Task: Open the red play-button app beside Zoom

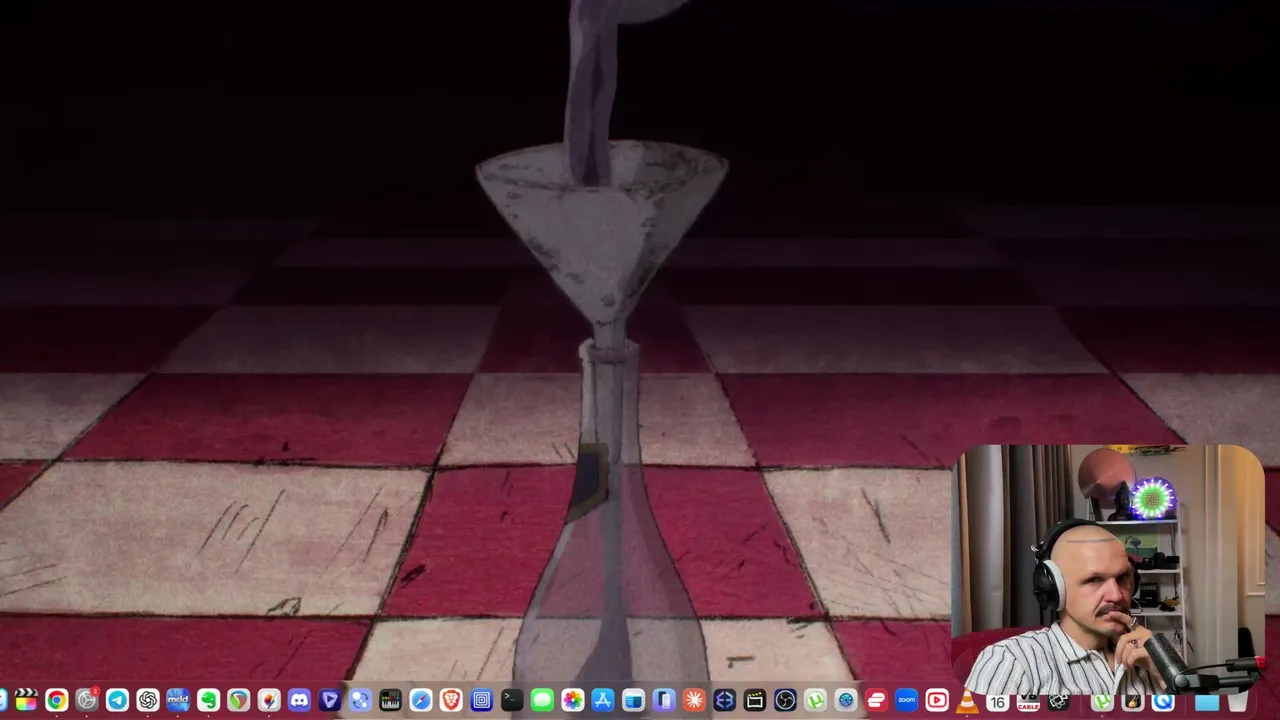Action: [937, 701]
